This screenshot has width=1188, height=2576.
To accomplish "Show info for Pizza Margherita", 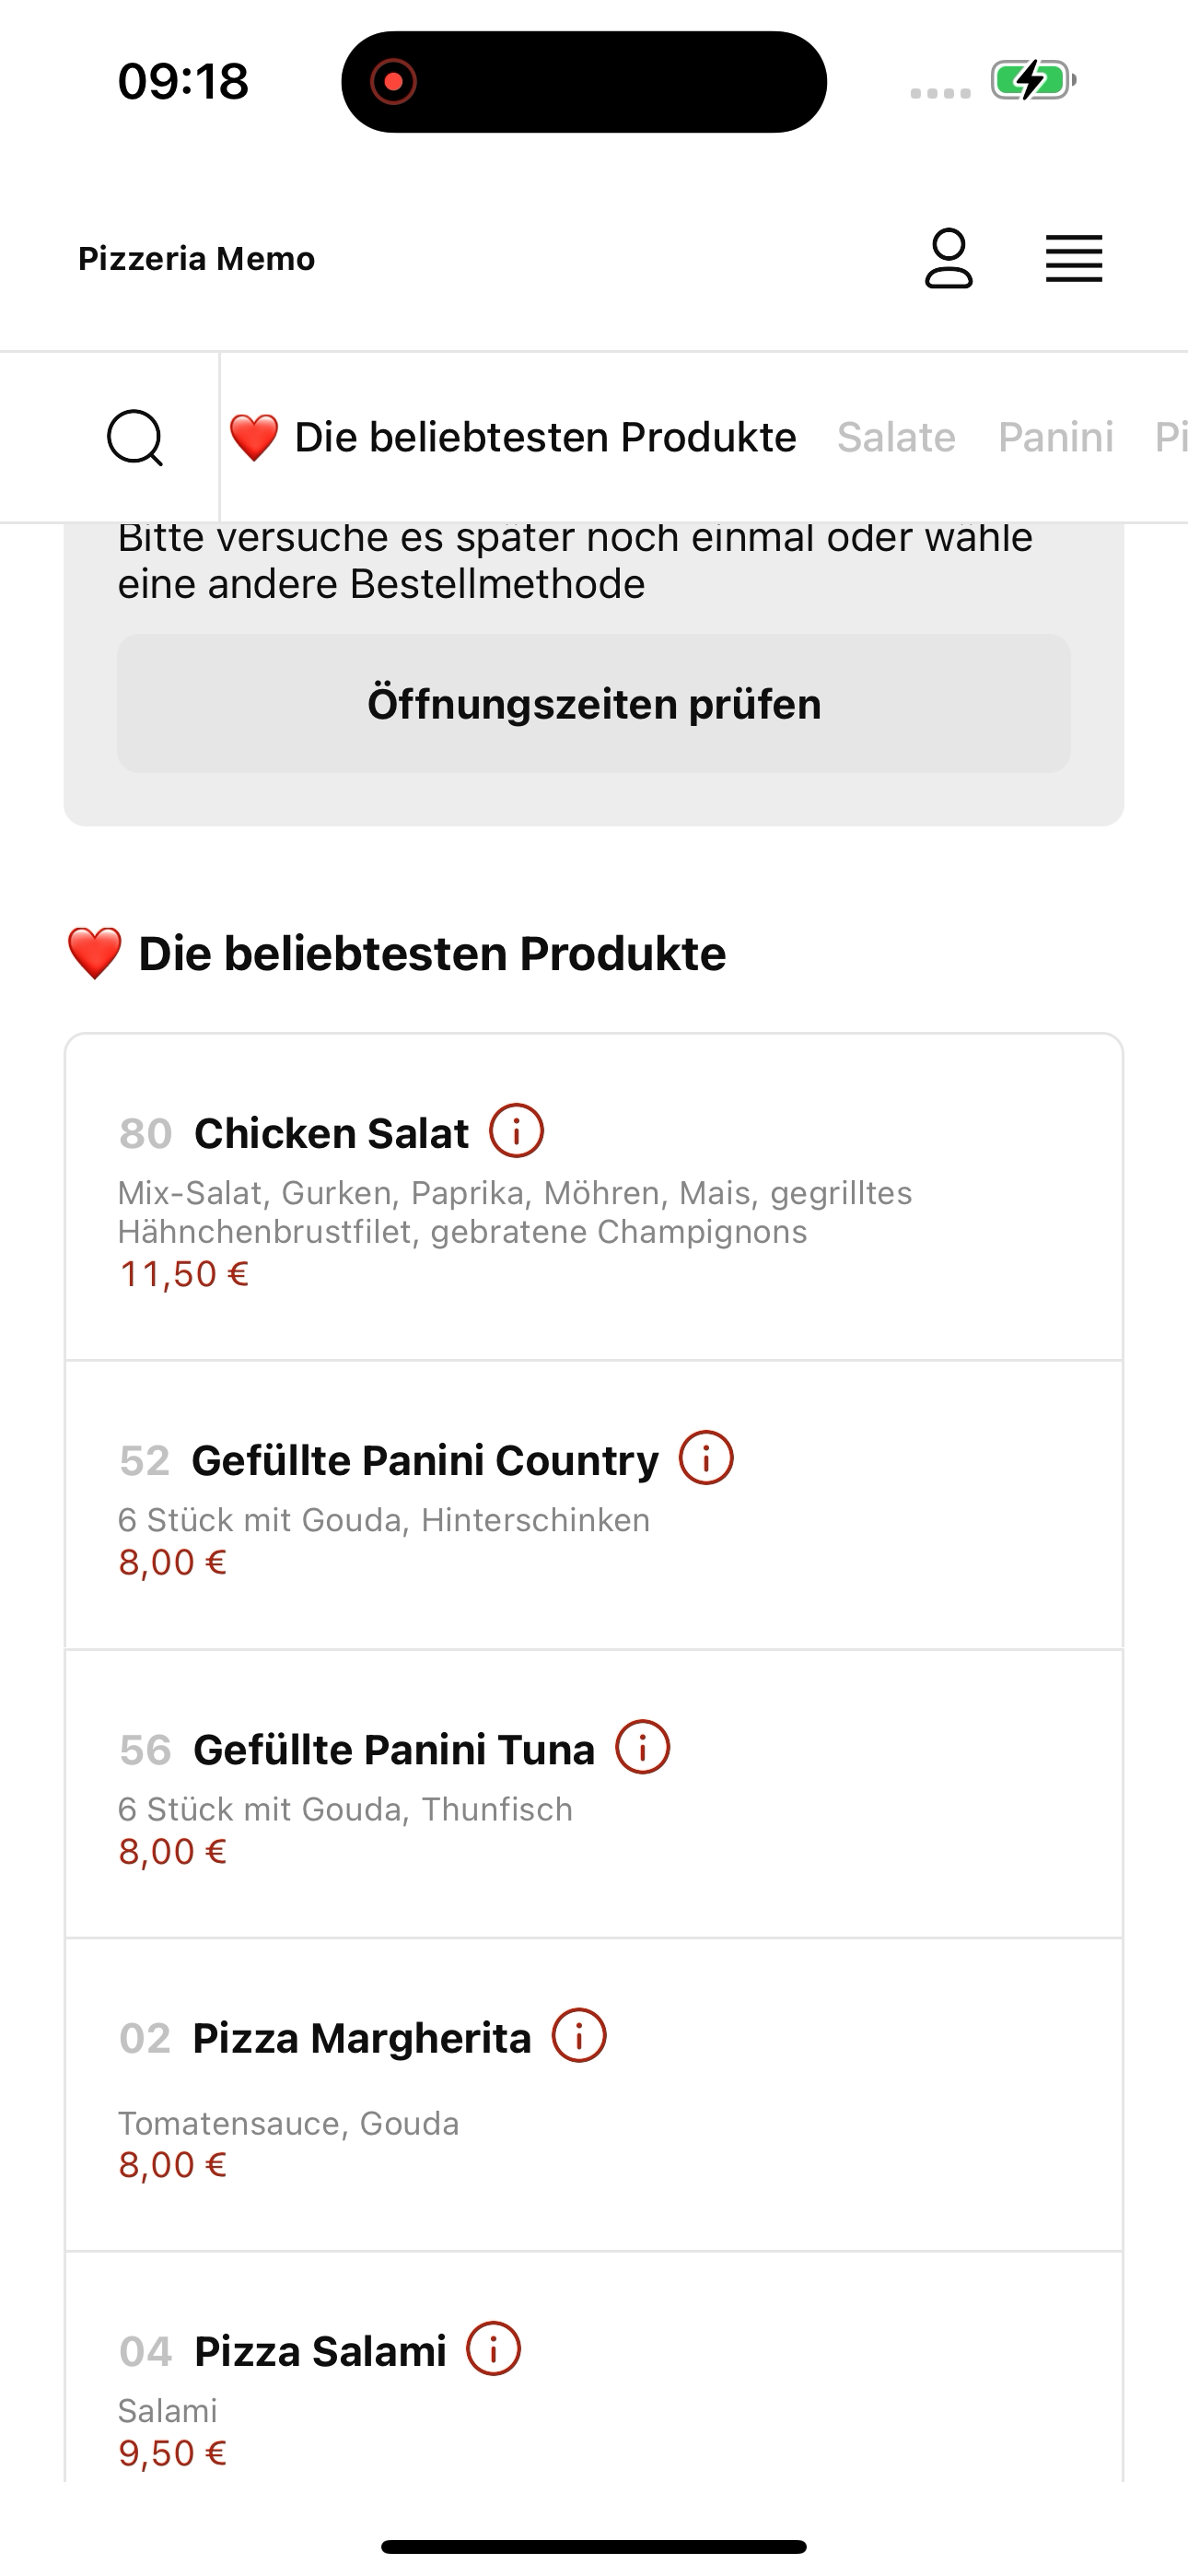I will click(x=579, y=2035).
